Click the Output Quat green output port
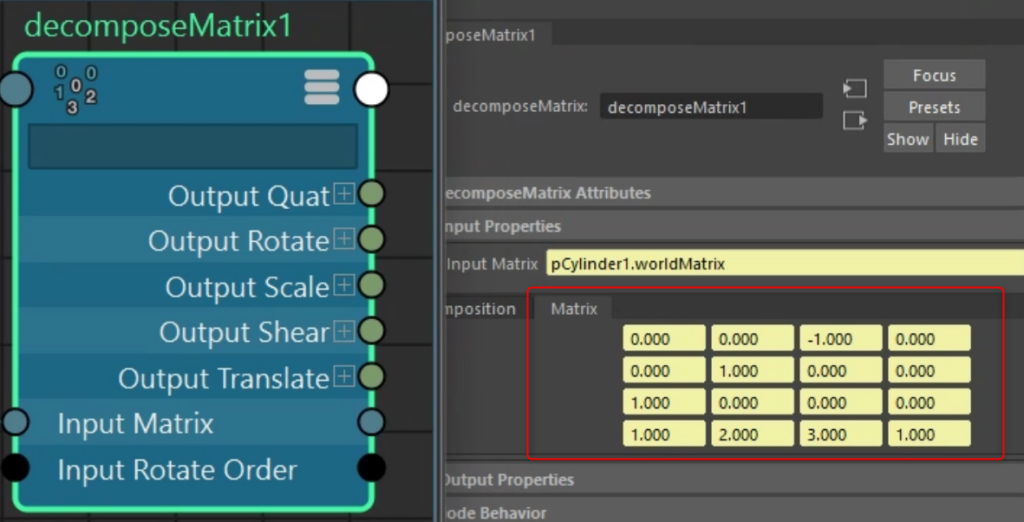This screenshot has height=522, width=1024. point(371,194)
